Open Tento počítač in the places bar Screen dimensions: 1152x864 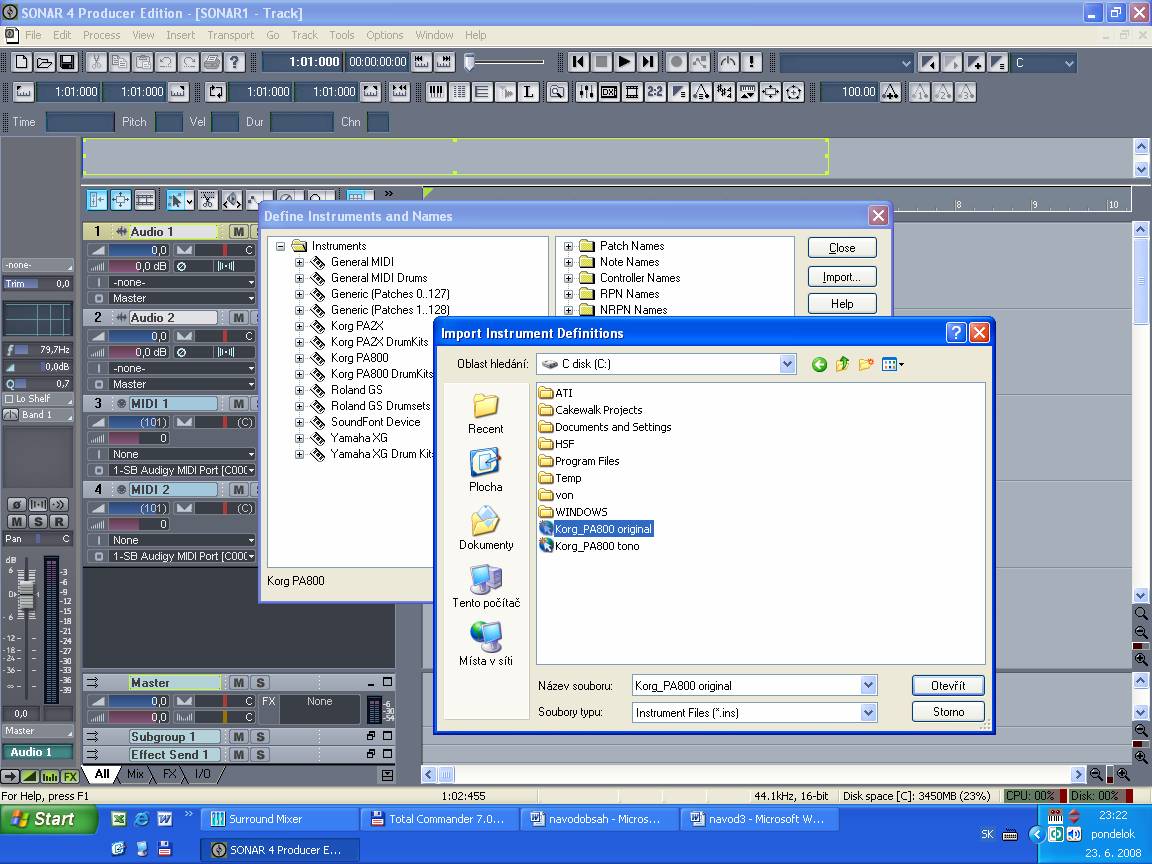[486, 587]
